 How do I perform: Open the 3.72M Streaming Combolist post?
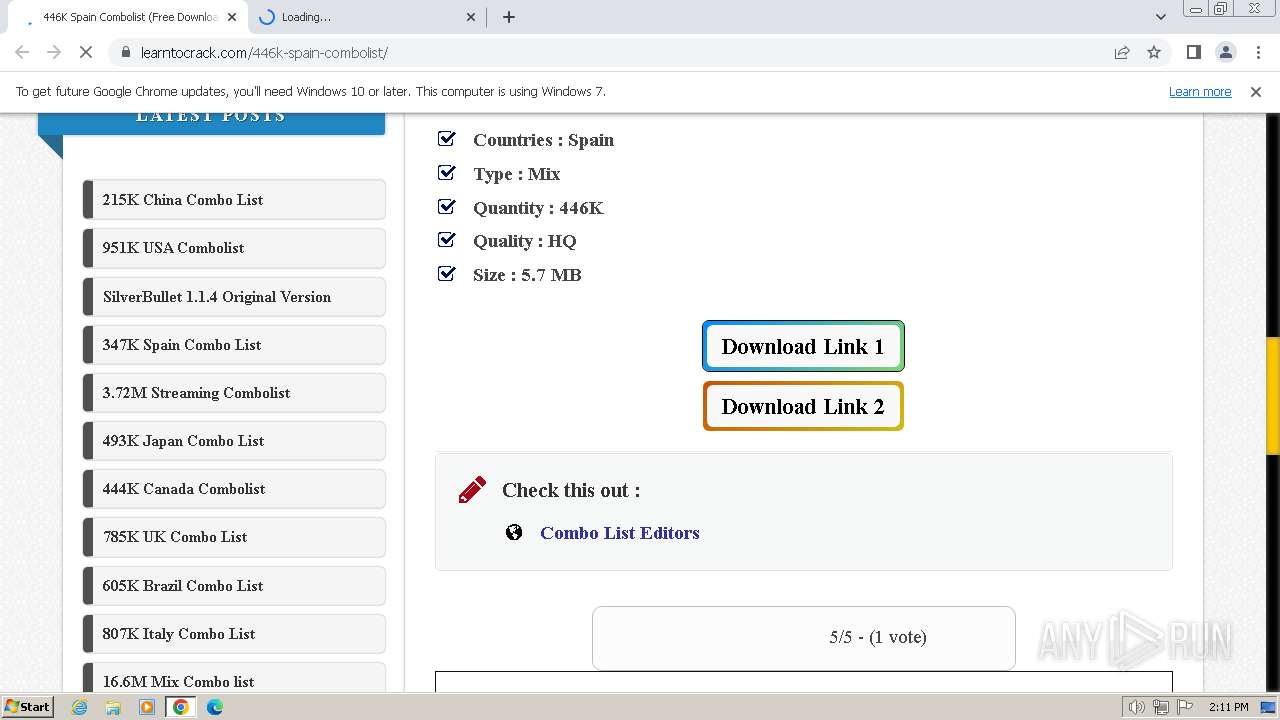click(234, 393)
